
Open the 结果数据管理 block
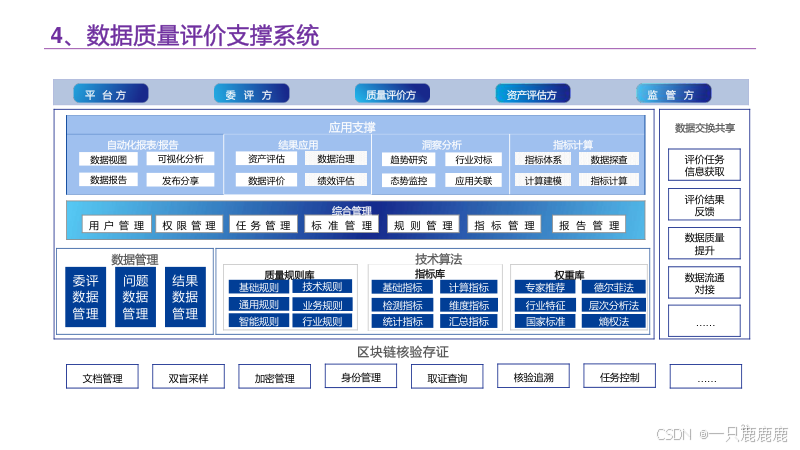185,297
